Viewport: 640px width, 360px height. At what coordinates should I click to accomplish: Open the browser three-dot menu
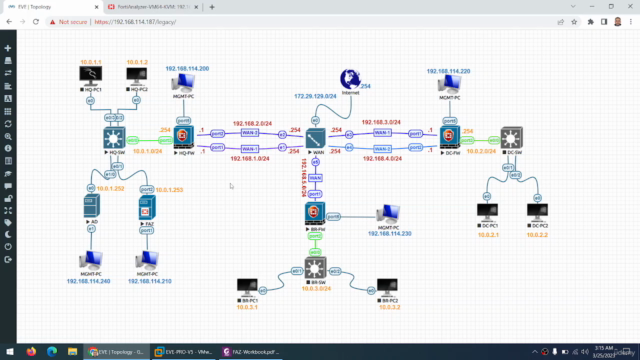[631, 22]
